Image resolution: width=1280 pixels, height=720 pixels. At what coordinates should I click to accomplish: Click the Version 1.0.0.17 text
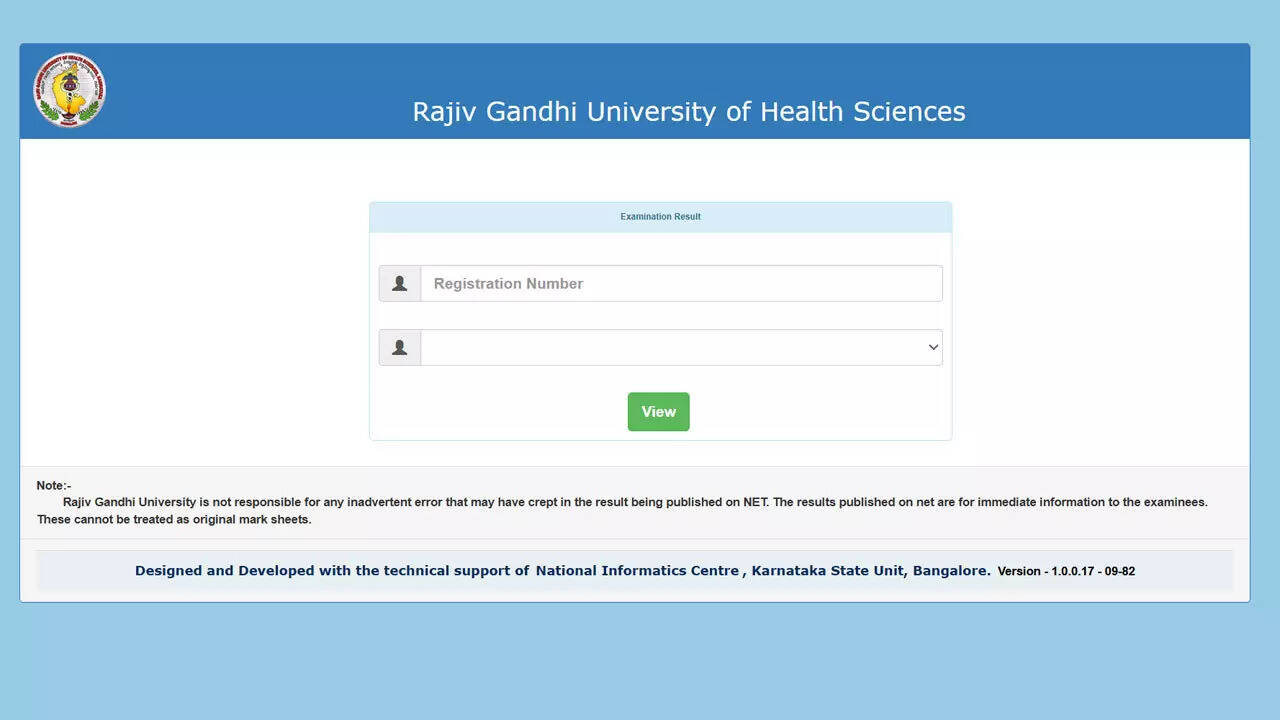coord(1066,572)
